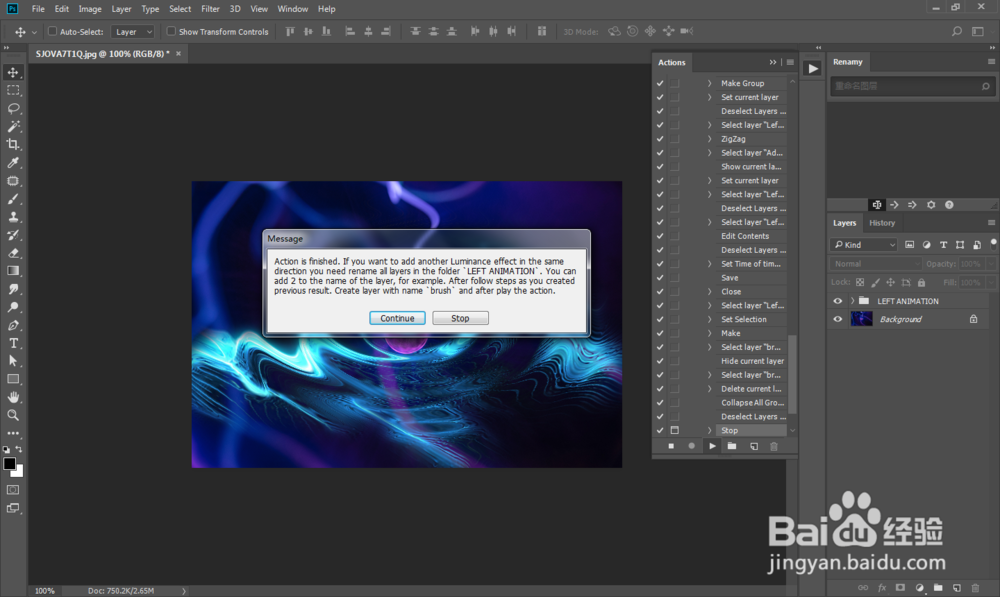This screenshot has width=1000, height=597.
Task: Hide the Background layer visibility eye
Action: click(x=838, y=320)
